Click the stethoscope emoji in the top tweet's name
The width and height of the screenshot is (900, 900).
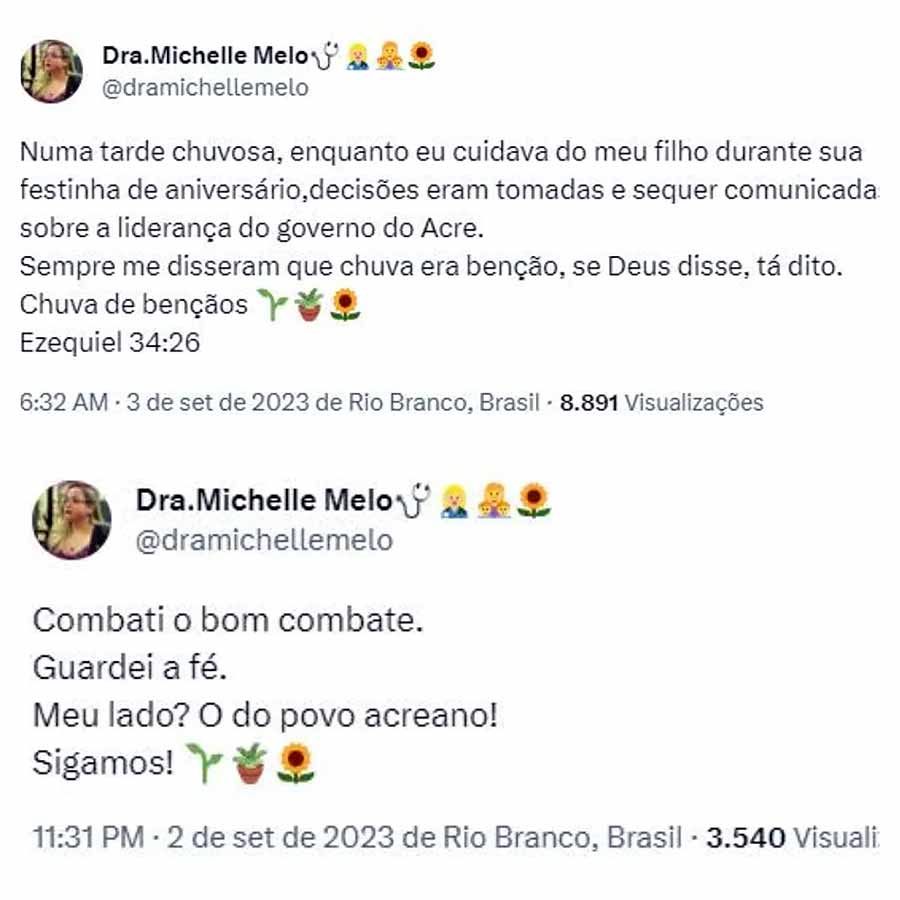click(325, 56)
